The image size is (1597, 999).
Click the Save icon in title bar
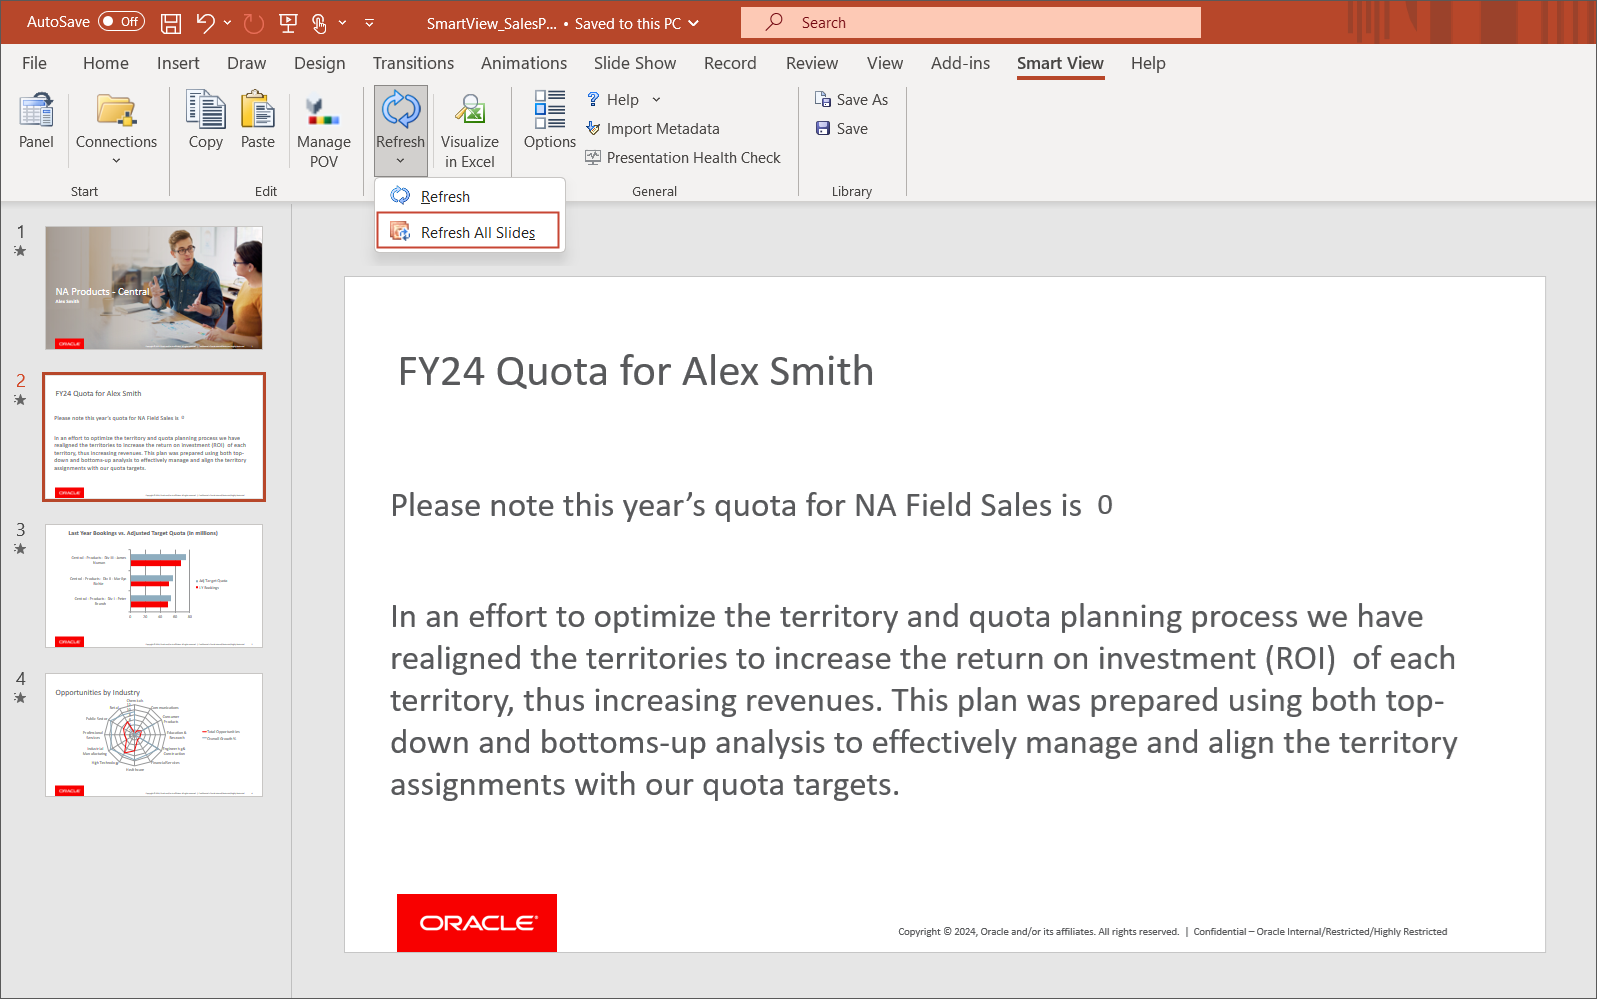pos(171,22)
